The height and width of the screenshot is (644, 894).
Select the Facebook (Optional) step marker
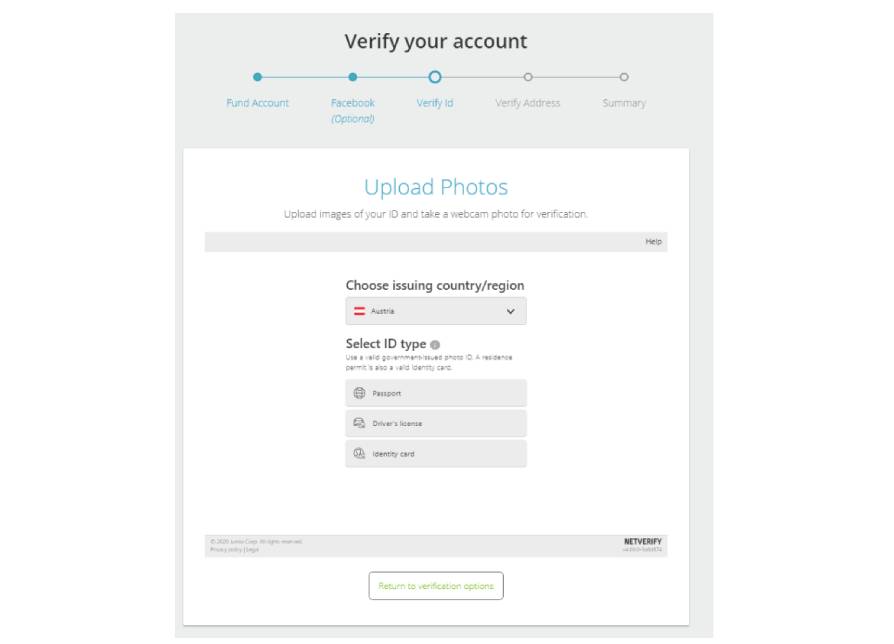coord(352,75)
